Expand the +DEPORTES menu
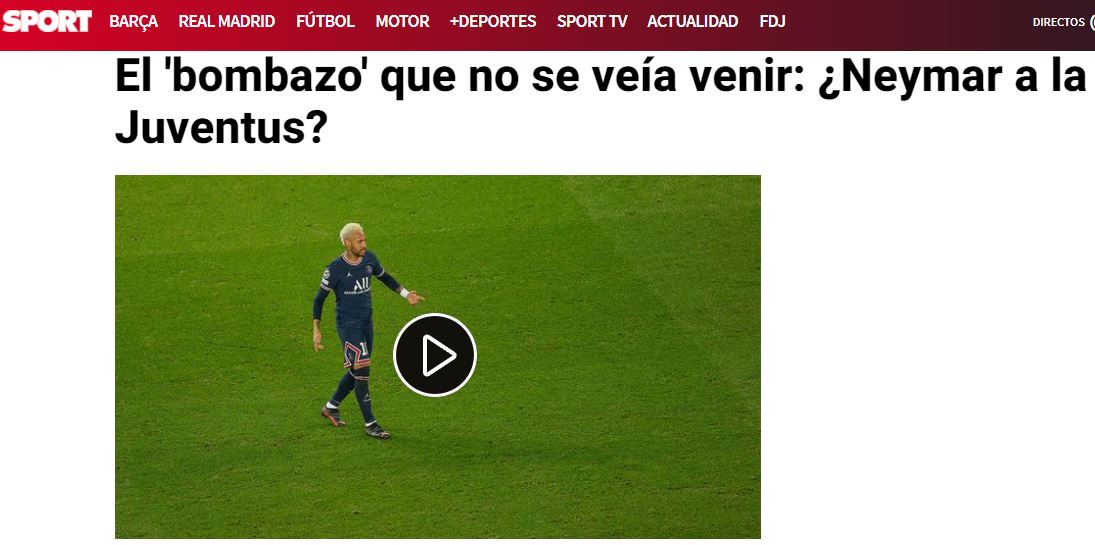 493,22
